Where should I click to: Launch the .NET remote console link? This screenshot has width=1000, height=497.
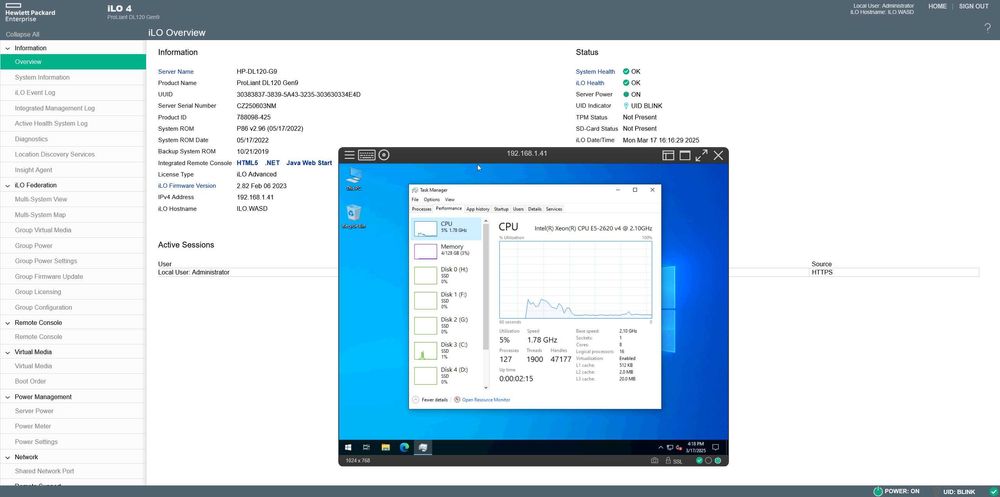pos(272,163)
